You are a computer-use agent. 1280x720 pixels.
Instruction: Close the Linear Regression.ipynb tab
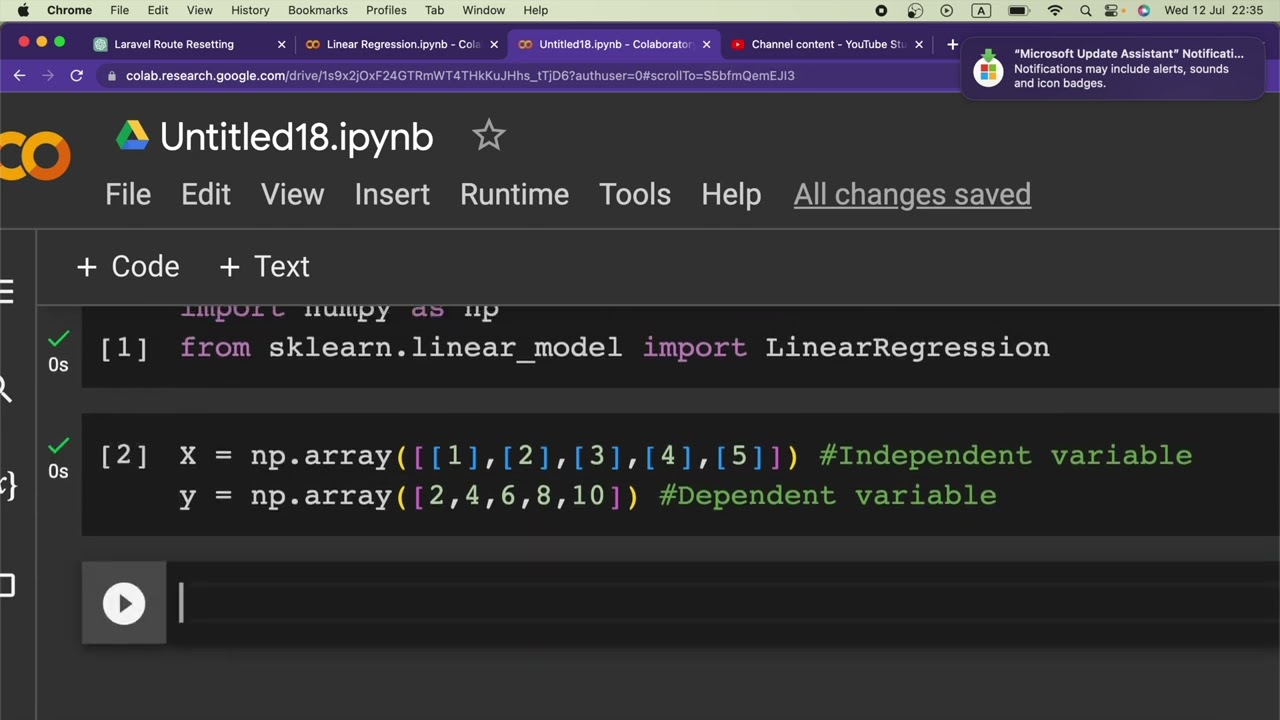click(x=494, y=44)
